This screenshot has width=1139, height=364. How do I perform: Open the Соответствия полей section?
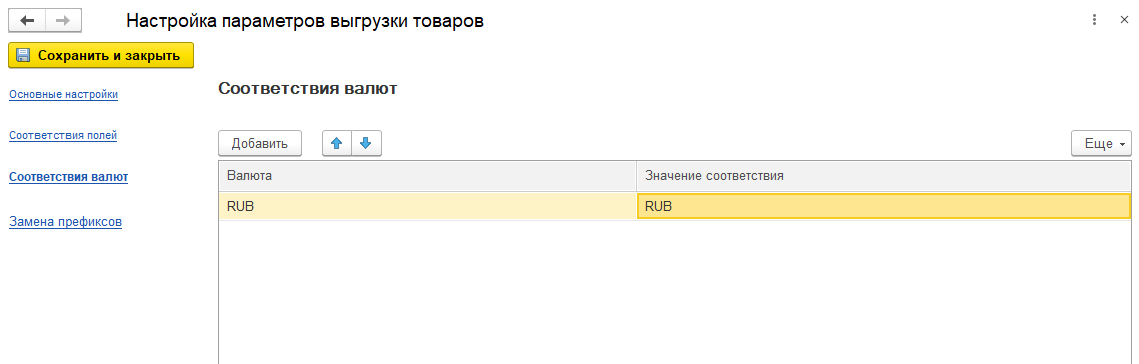coord(63,135)
